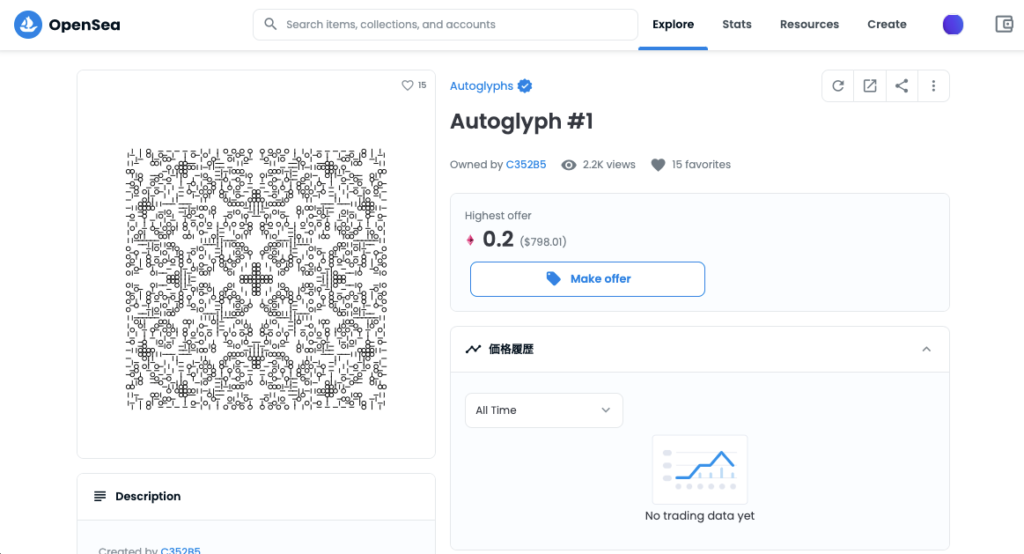This screenshot has height=554, width=1024.
Task: Click the No trading data chart placeholder
Action: 699,470
